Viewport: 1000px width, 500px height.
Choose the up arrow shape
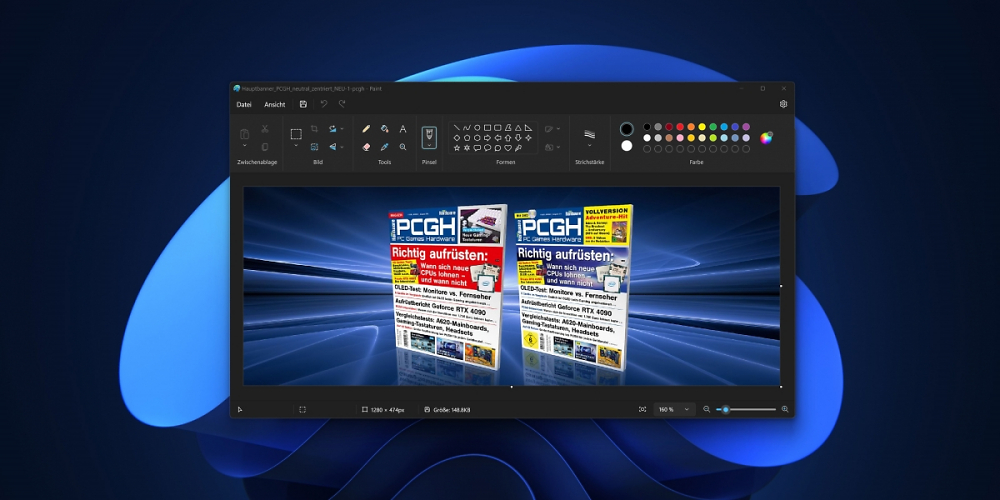pyautogui.click(x=508, y=138)
